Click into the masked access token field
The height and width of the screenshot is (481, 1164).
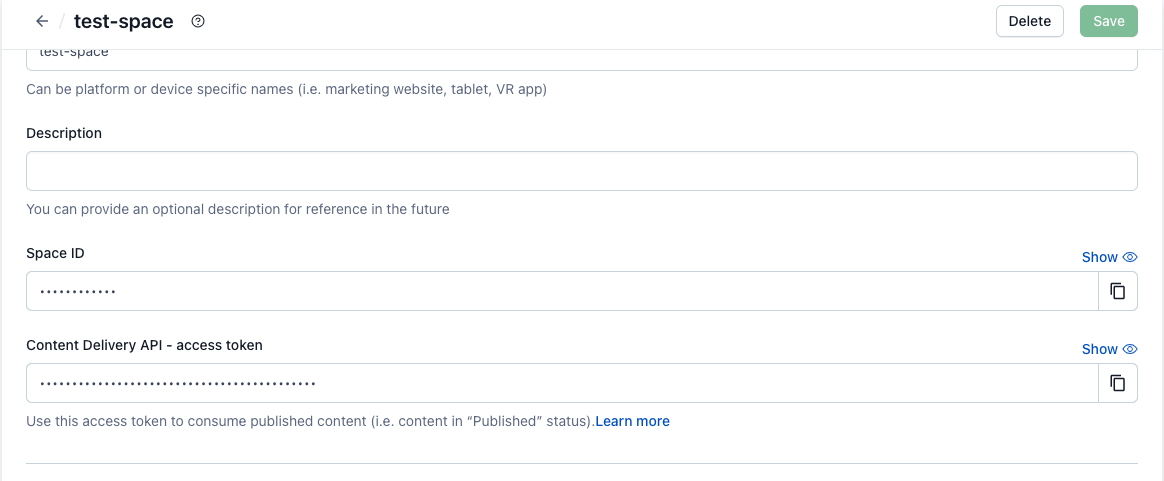(562, 383)
